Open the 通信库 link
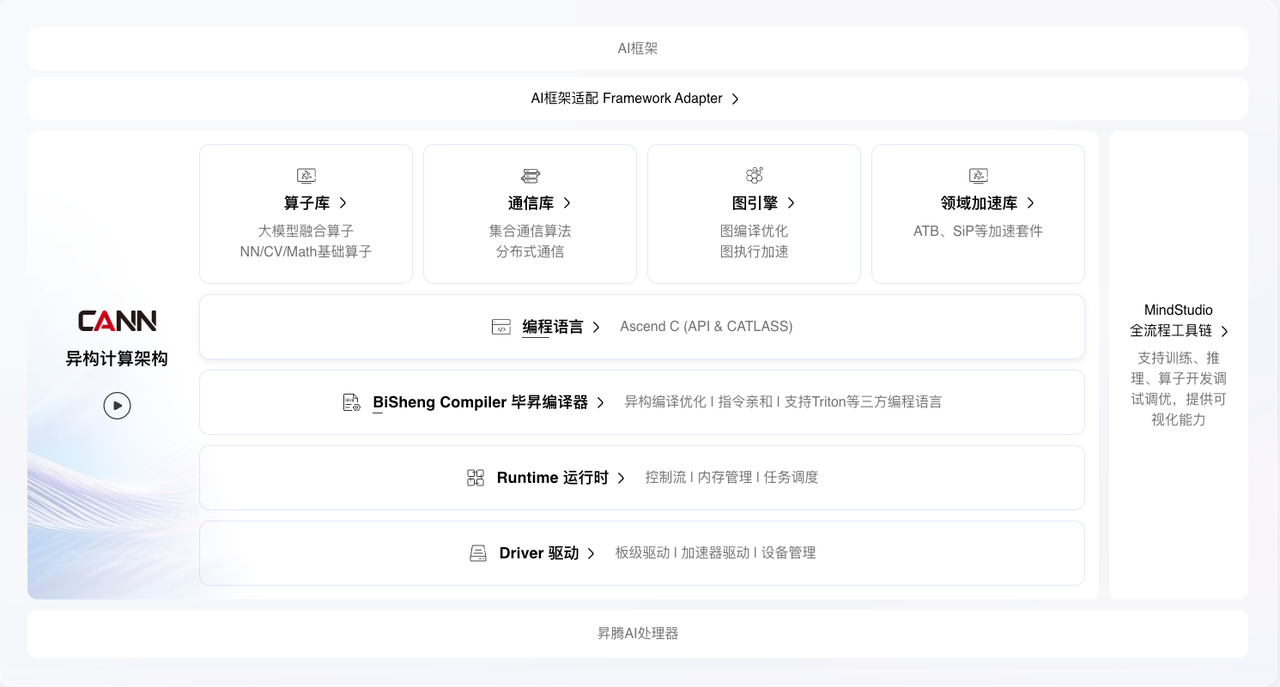The image size is (1280, 687). (x=531, y=203)
